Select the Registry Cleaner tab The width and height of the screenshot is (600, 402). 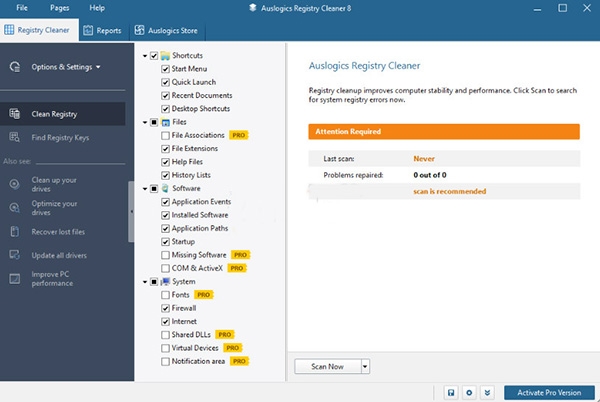tap(39, 30)
